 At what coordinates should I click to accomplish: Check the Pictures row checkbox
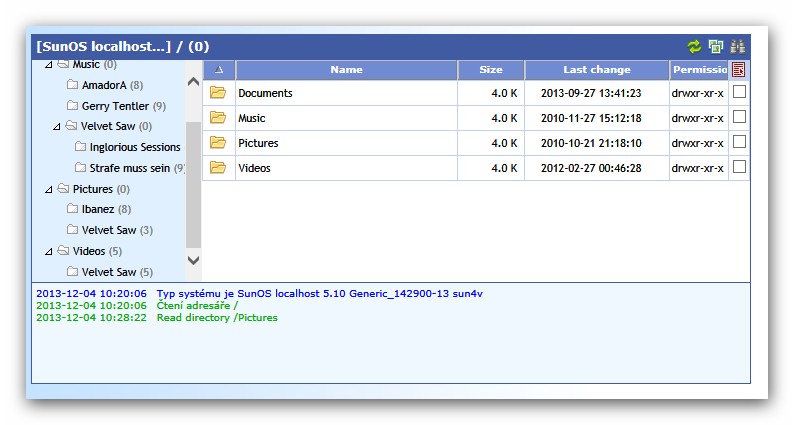[x=739, y=142]
